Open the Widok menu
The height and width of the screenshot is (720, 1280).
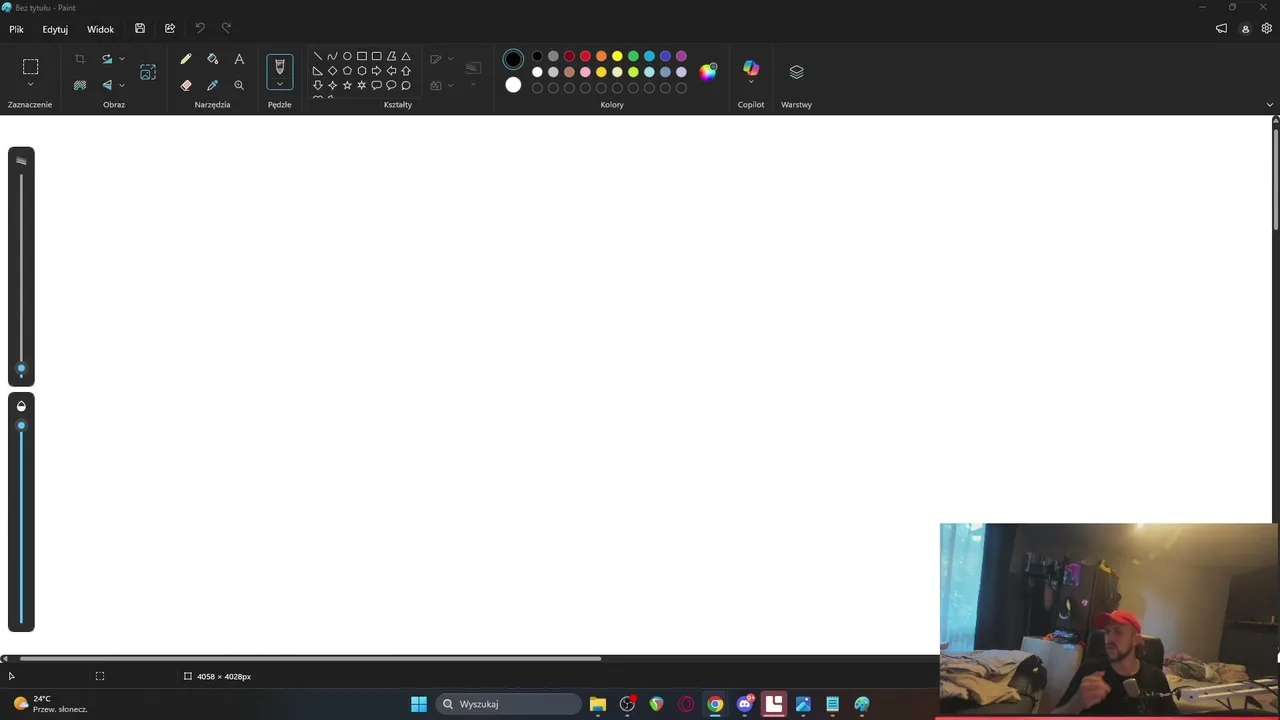(x=100, y=29)
